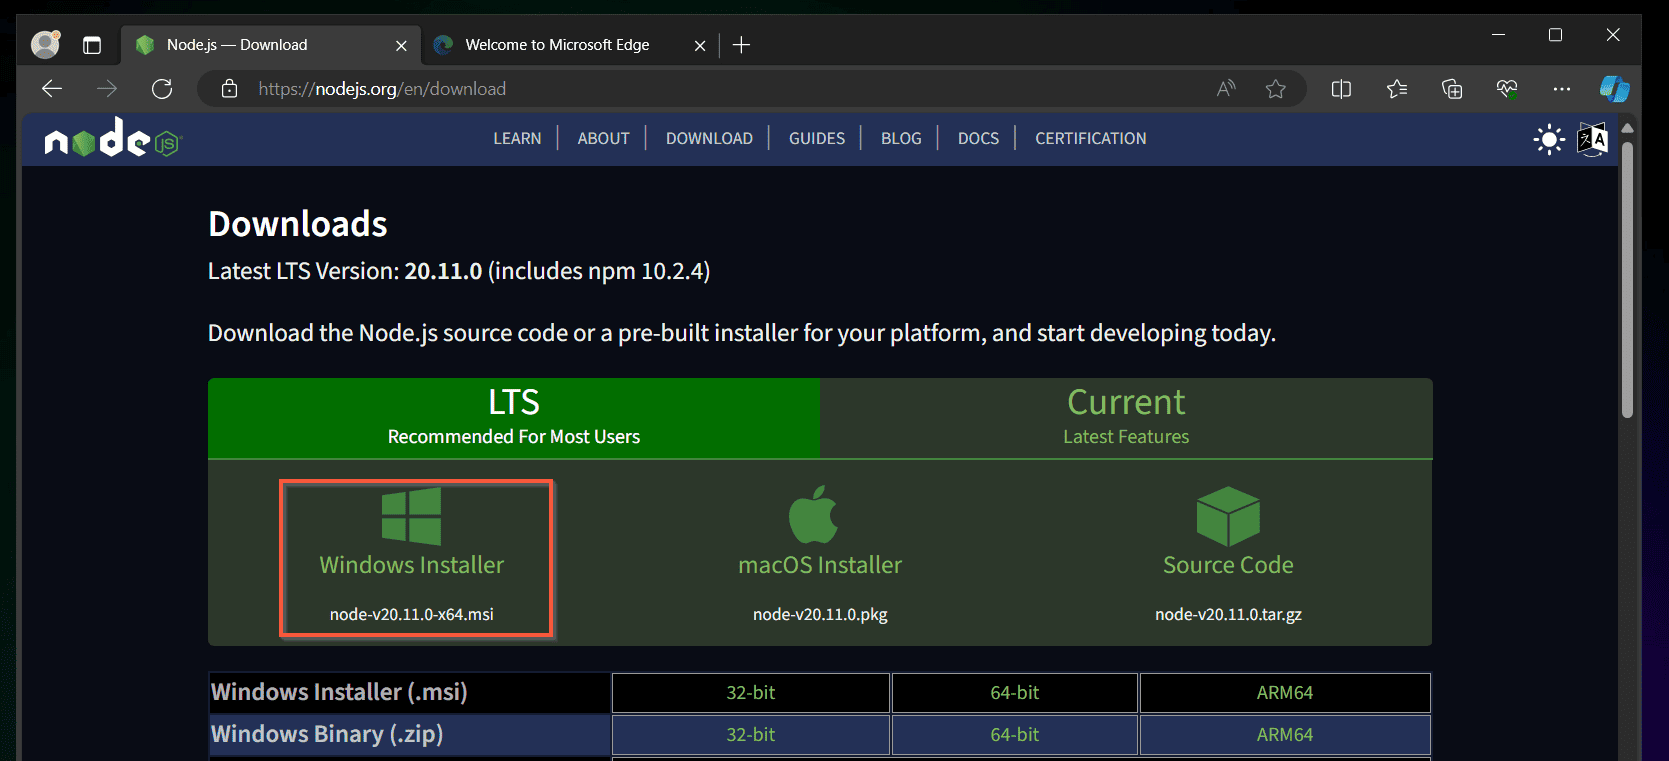This screenshot has width=1669, height=761.
Task: Click the source code box icon
Action: [x=1228, y=516]
